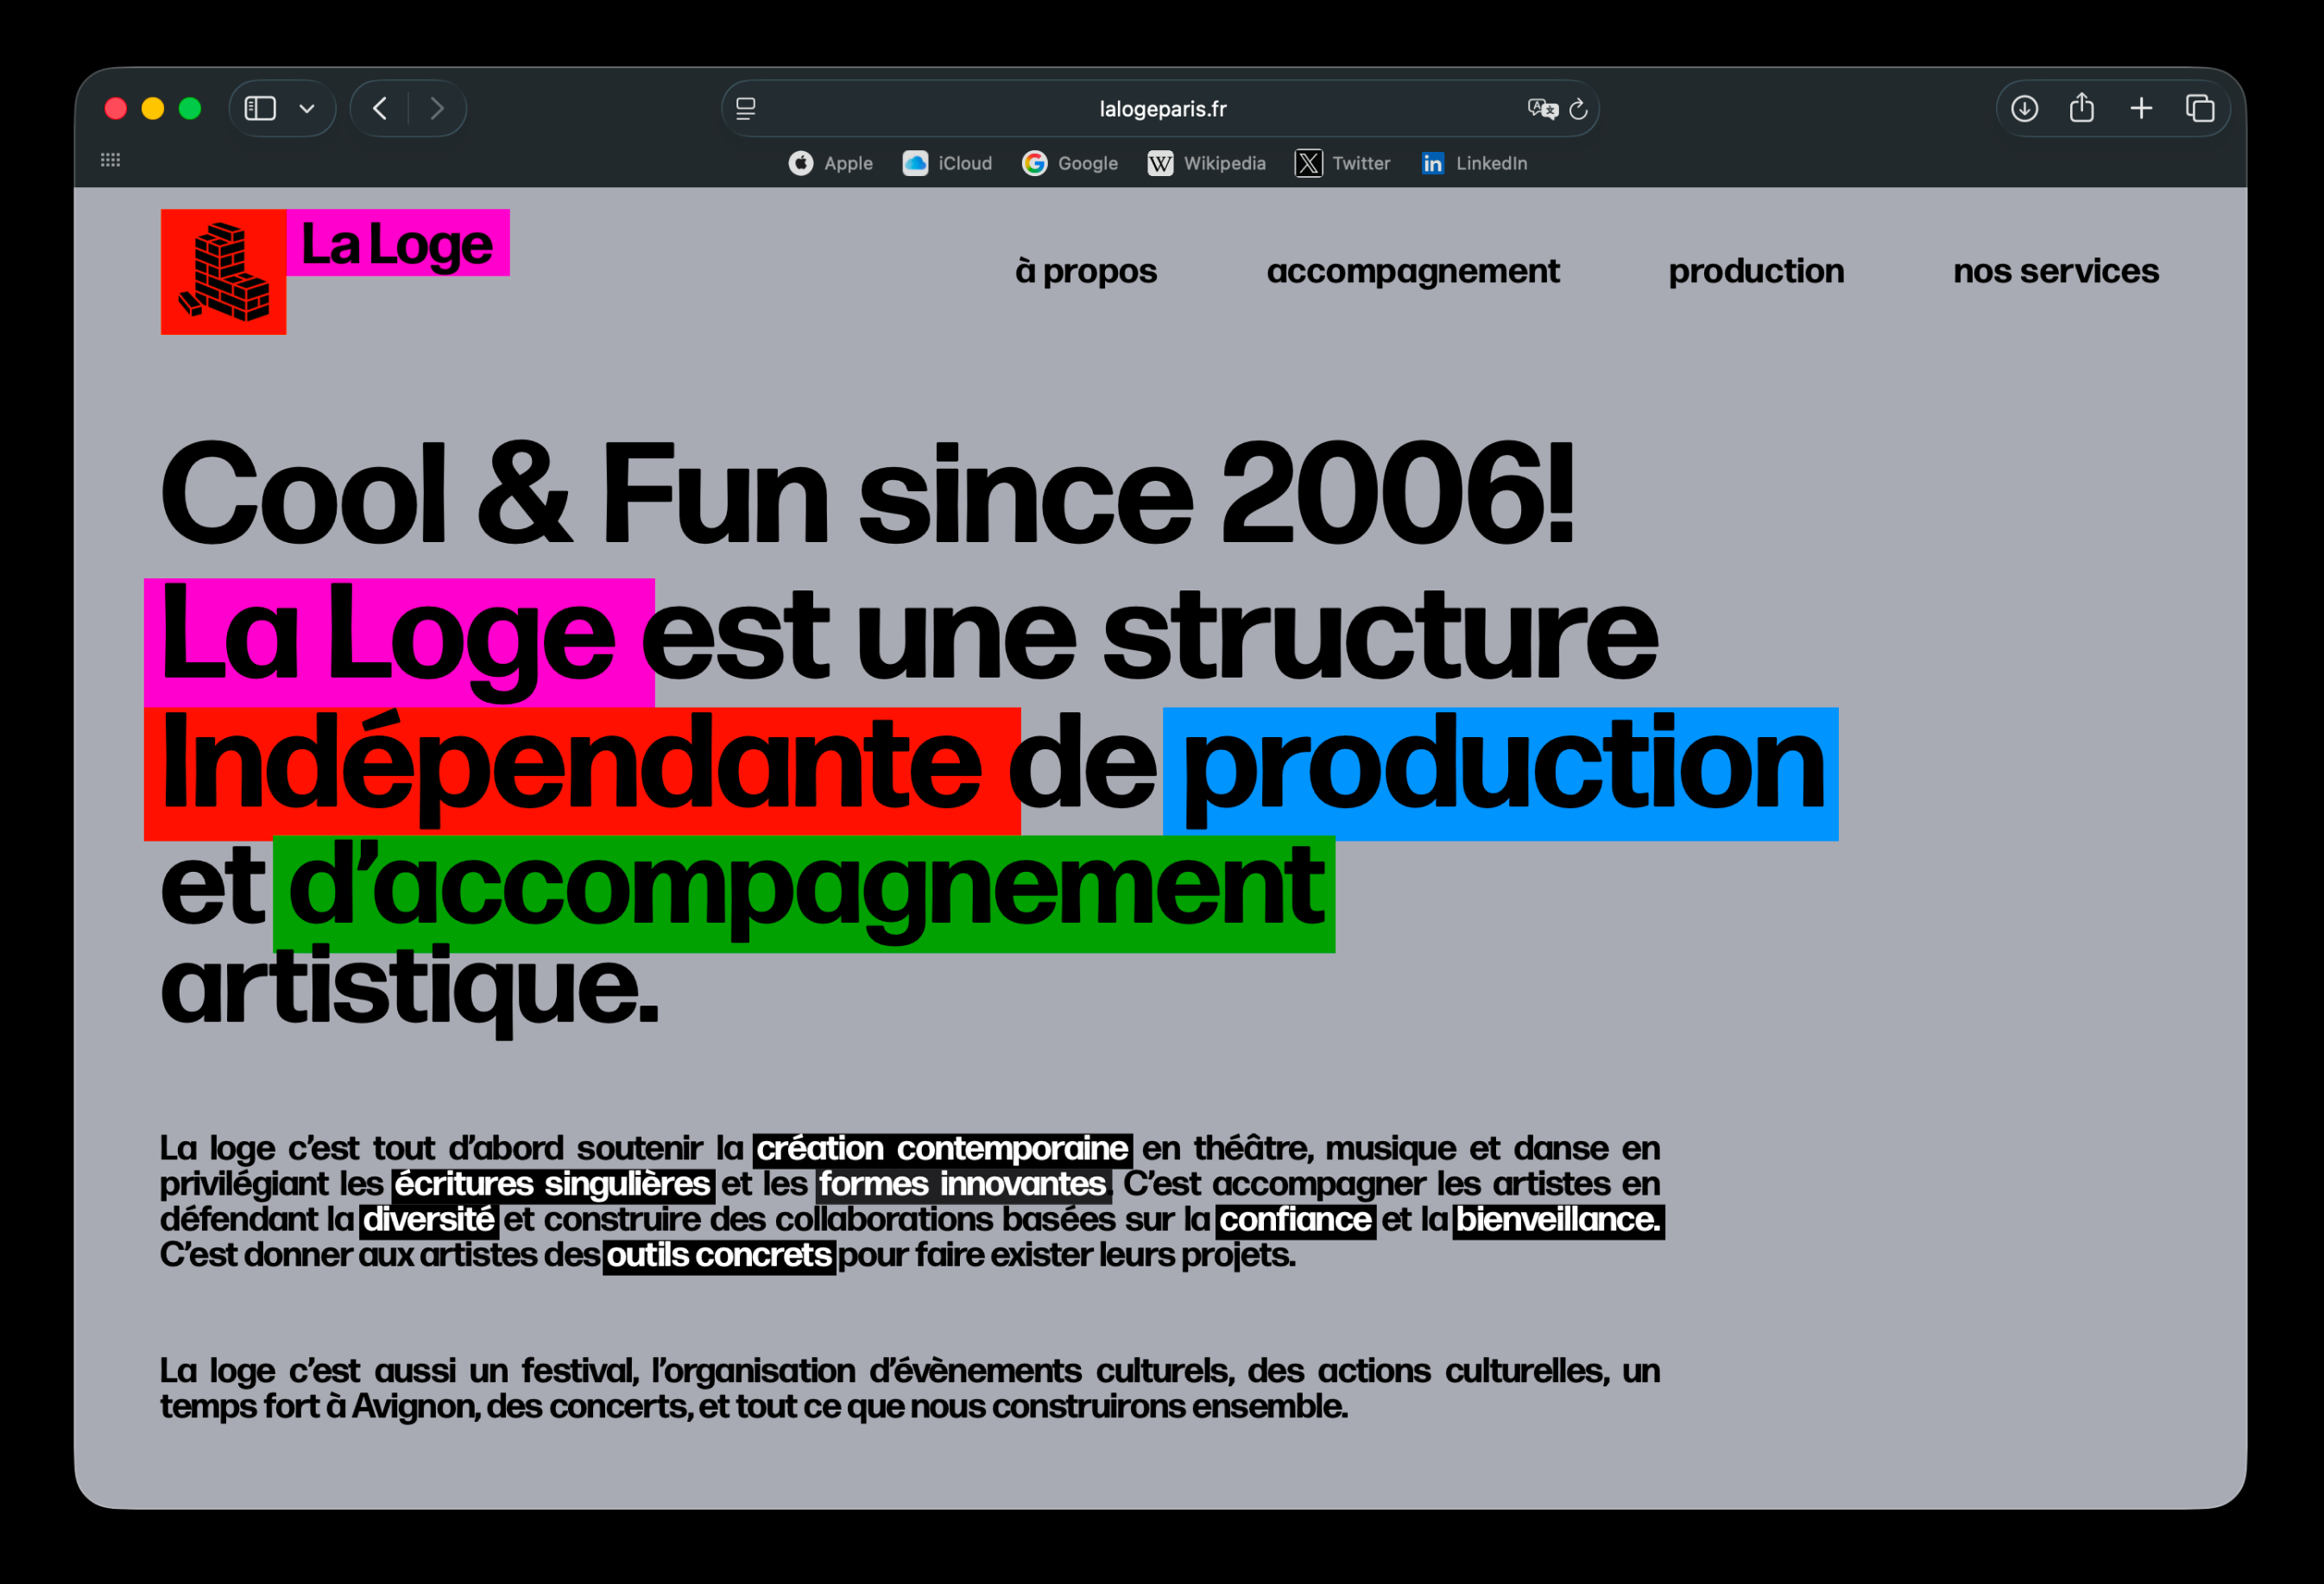Click highlighted 'formes innovantes' text

point(963,1184)
